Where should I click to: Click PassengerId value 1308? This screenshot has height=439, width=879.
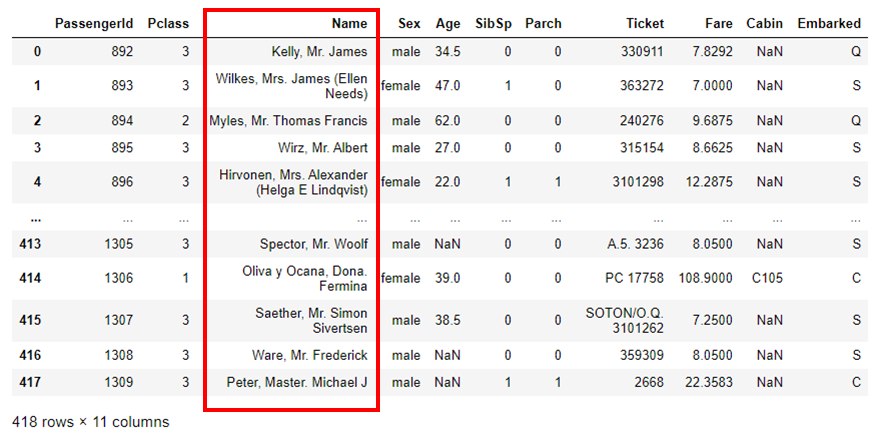119,355
